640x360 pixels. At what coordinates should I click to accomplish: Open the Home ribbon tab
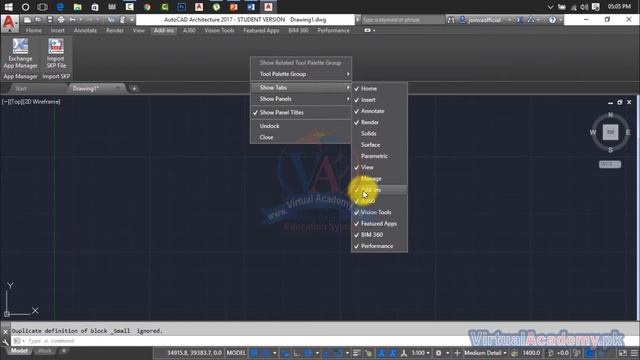click(33, 31)
